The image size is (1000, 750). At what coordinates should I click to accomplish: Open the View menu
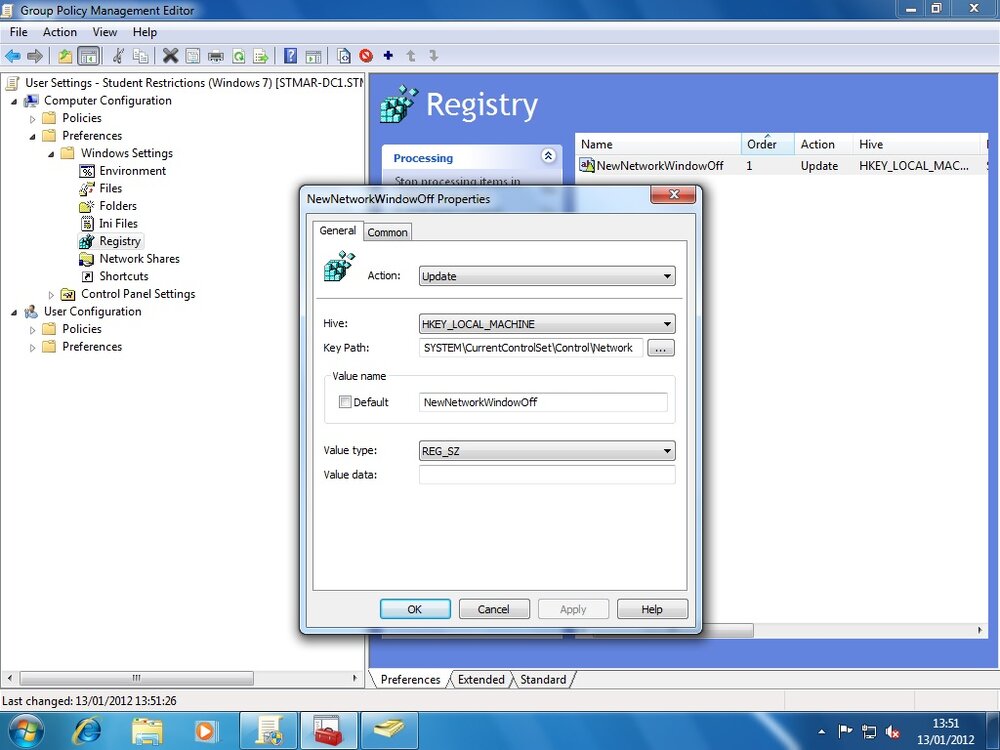pos(105,32)
